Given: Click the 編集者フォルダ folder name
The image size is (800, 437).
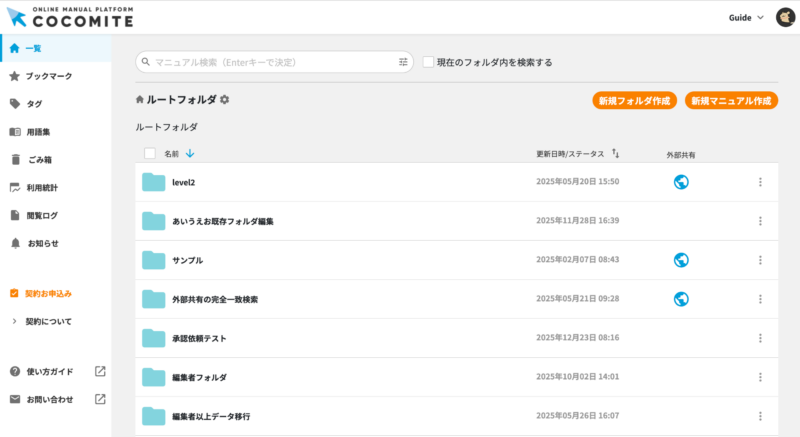Looking at the screenshot, I should (x=199, y=378).
